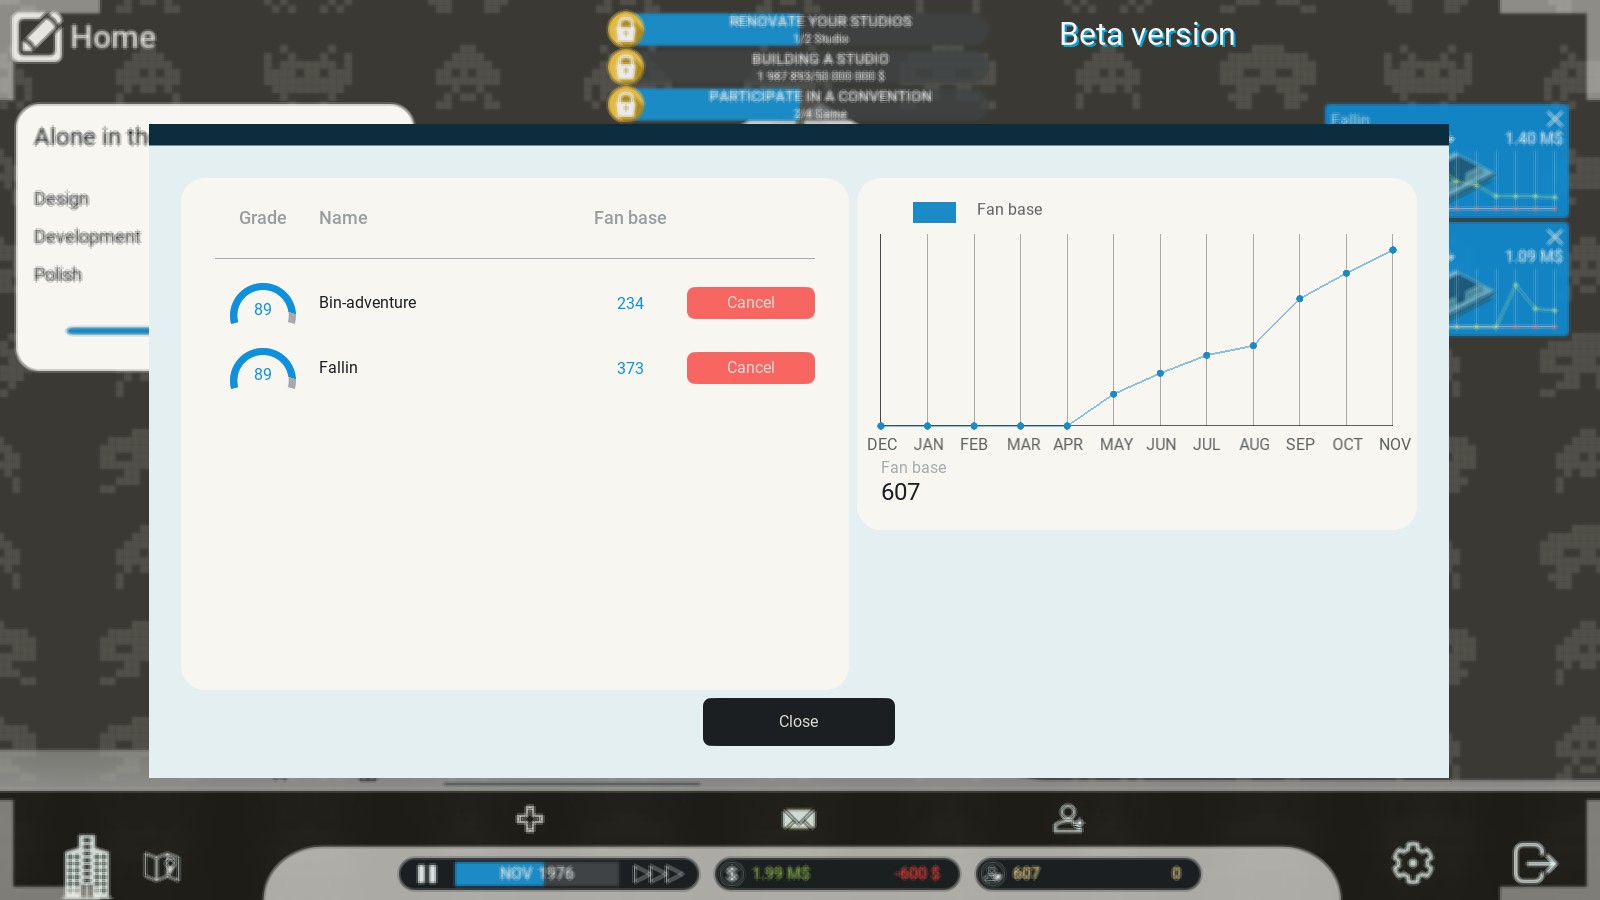1600x900 pixels.
Task: Click the NOV data point on chart
Action: click(1392, 250)
